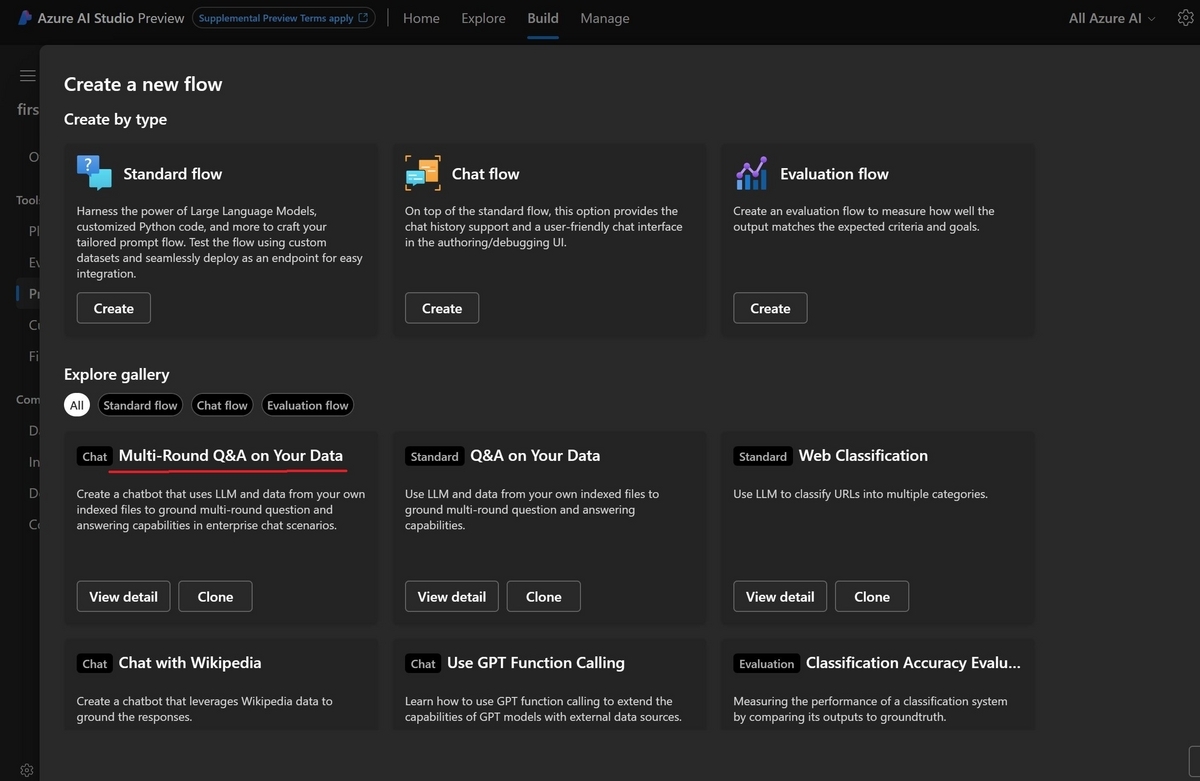View detail of Q&A on Your Data
Image resolution: width=1200 pixels, height=781 pixels.
(451, 596)
